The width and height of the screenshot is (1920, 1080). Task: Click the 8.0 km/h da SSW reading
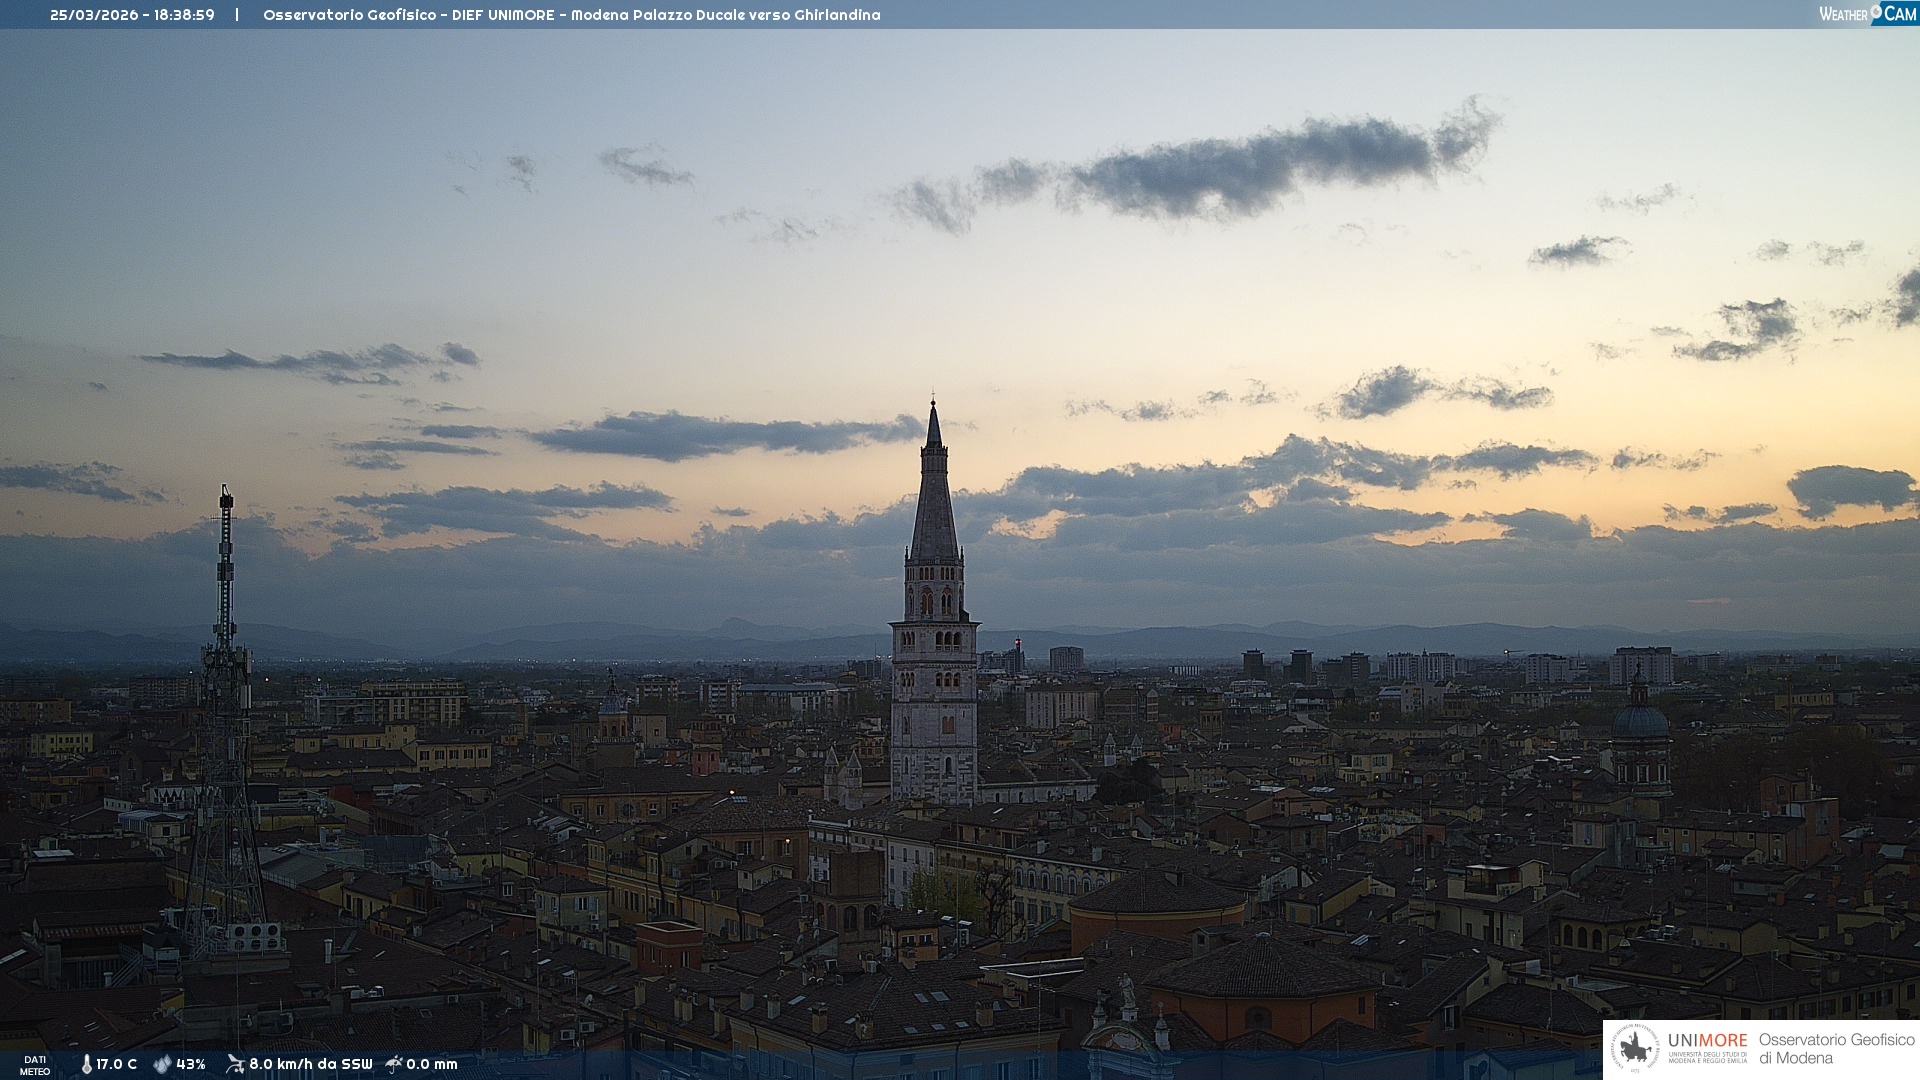310,1064
